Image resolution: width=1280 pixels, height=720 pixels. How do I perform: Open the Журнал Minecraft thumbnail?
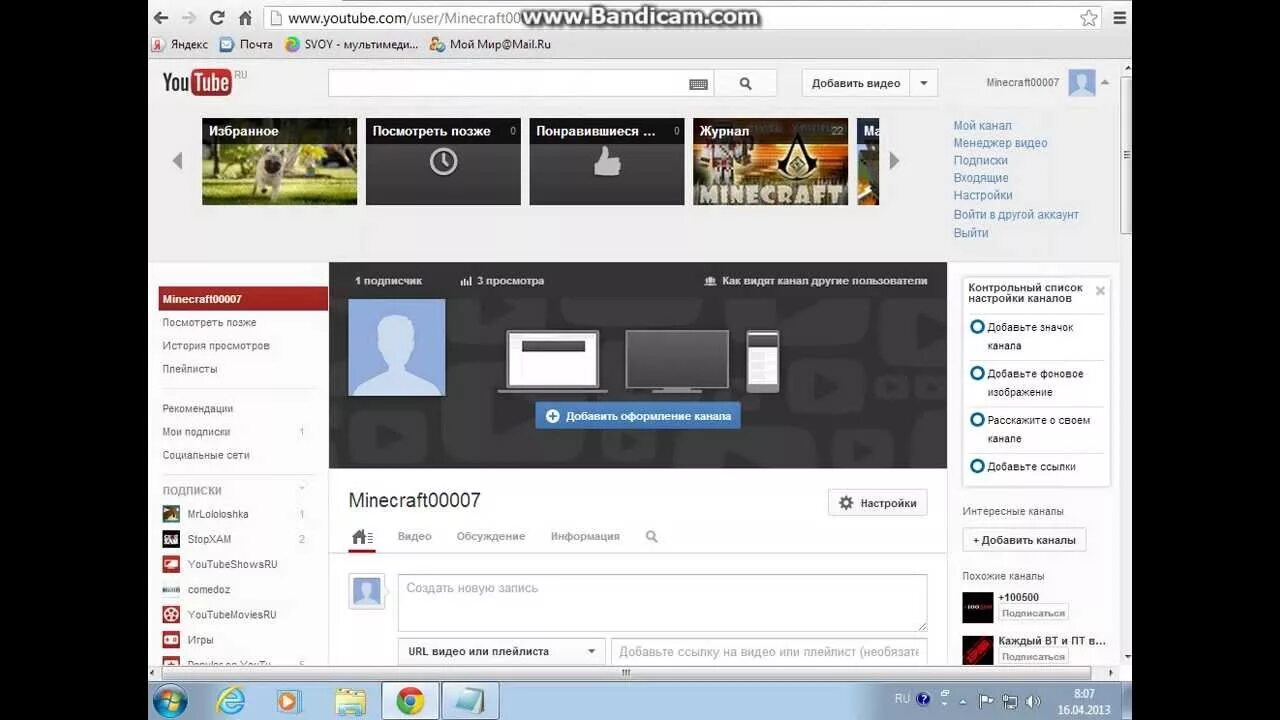tap(770, 161)
